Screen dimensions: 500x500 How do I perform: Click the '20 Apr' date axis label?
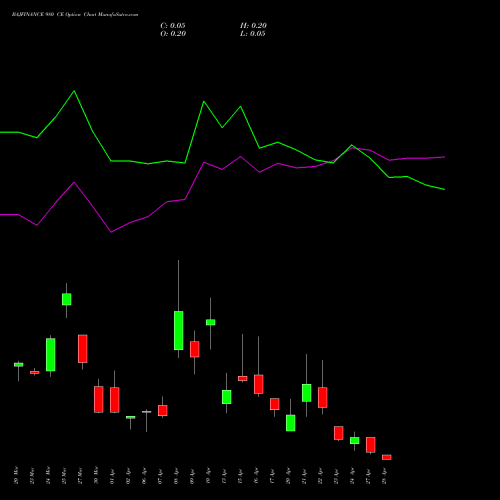click(288, 476)
